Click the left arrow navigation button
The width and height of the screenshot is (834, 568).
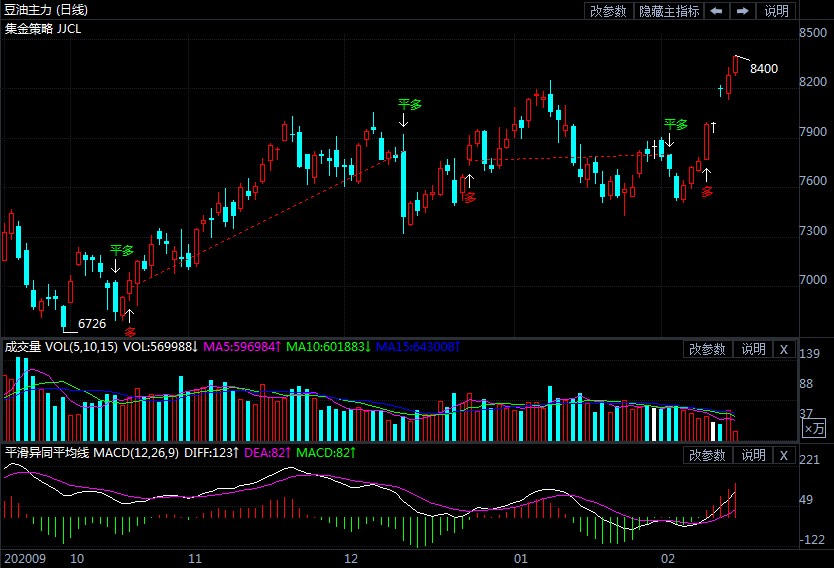[716, 11]
